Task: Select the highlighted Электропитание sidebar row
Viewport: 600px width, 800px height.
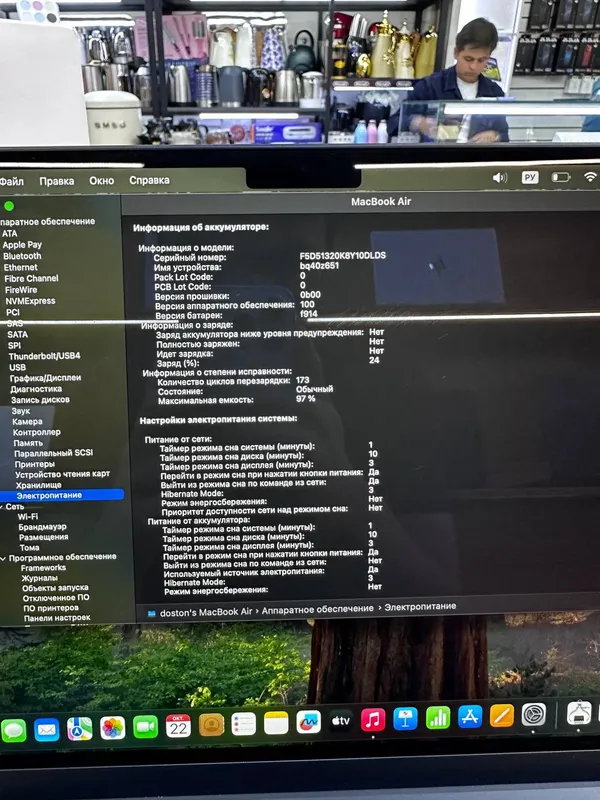Action: pyautogui.click(x=62, y=495)
